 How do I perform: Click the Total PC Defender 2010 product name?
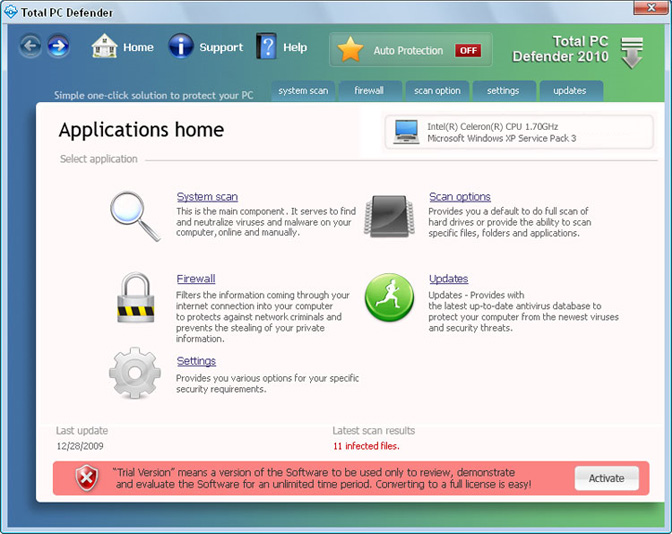coord(560,49)
